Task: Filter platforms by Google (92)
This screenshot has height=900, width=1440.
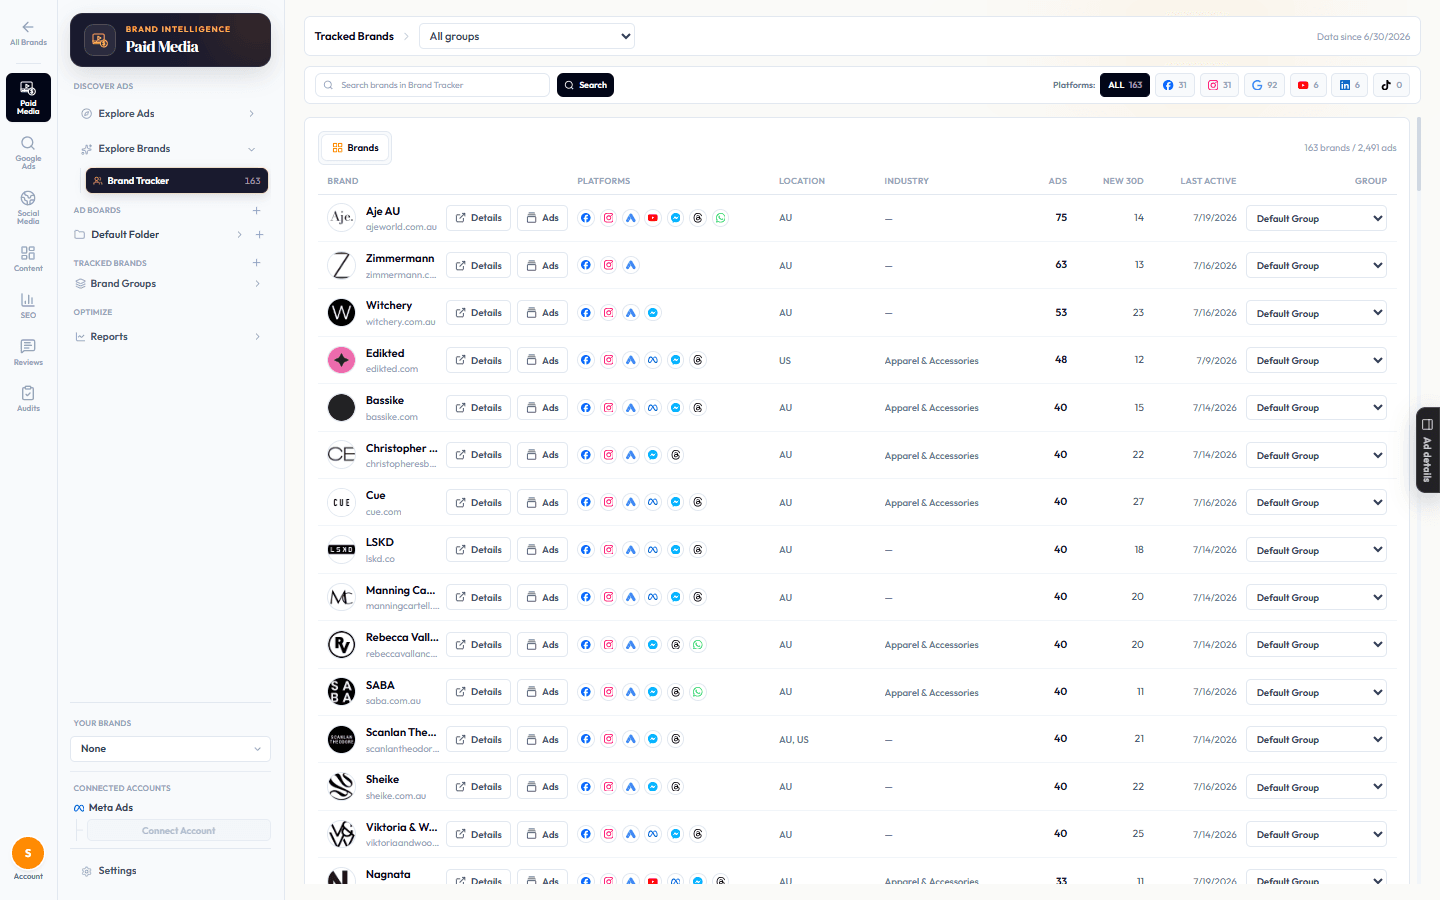Action: tap(1265, 85)
